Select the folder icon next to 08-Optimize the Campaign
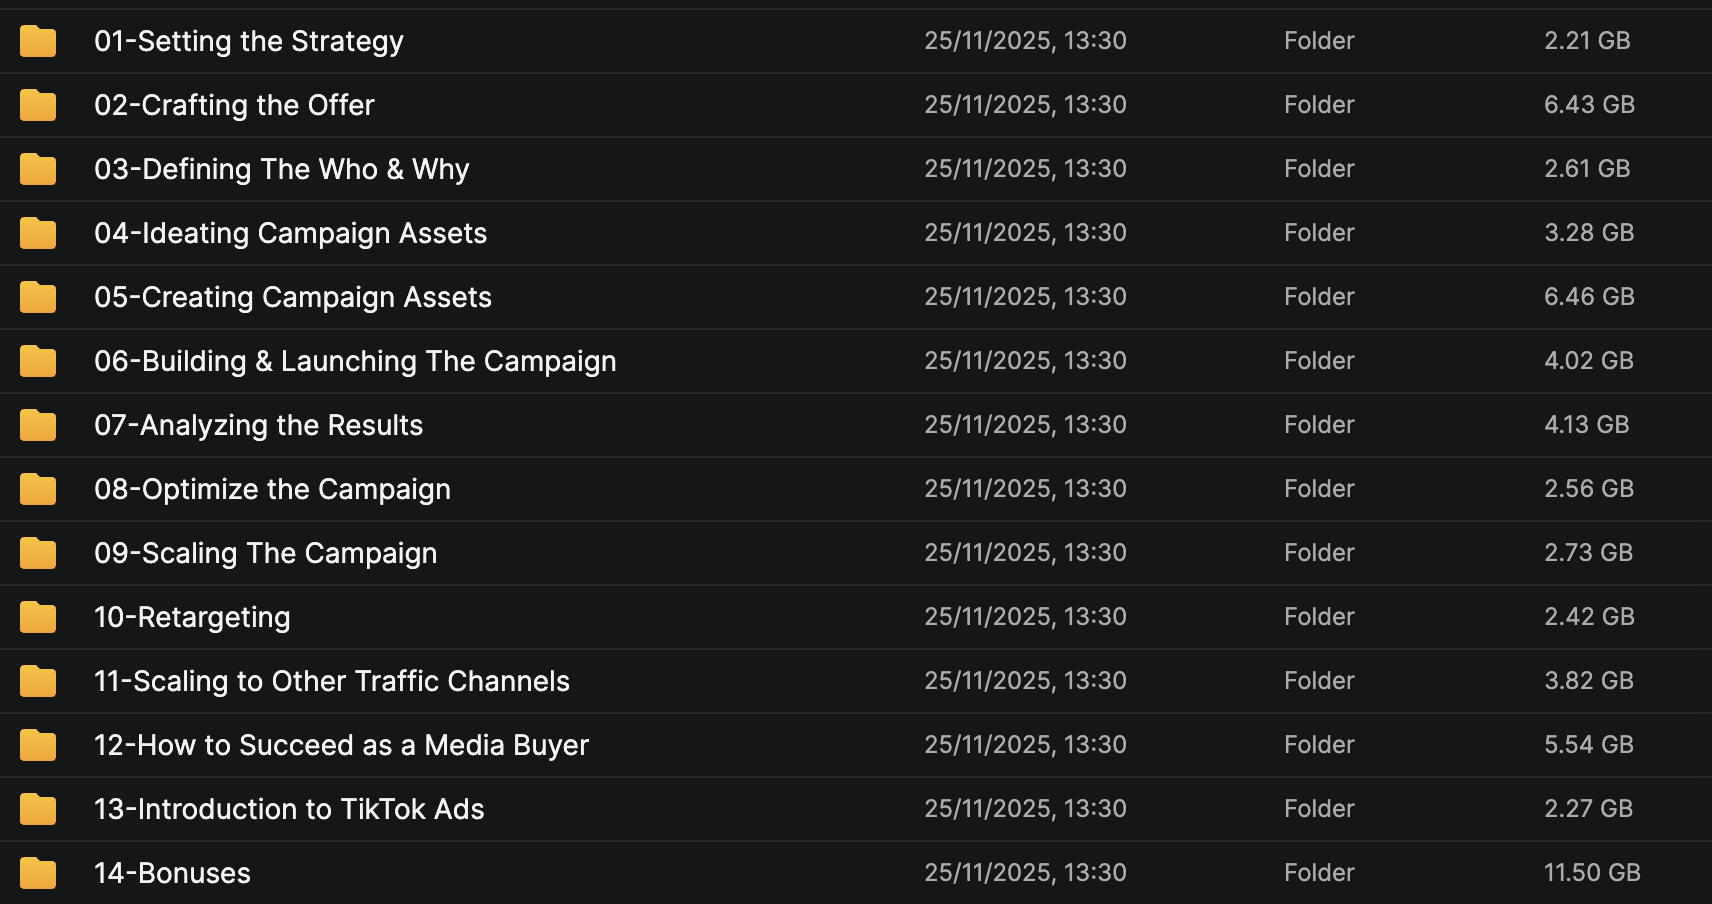Image resolution: width=1712 pixels, height=904 pixels. [38, 489]
